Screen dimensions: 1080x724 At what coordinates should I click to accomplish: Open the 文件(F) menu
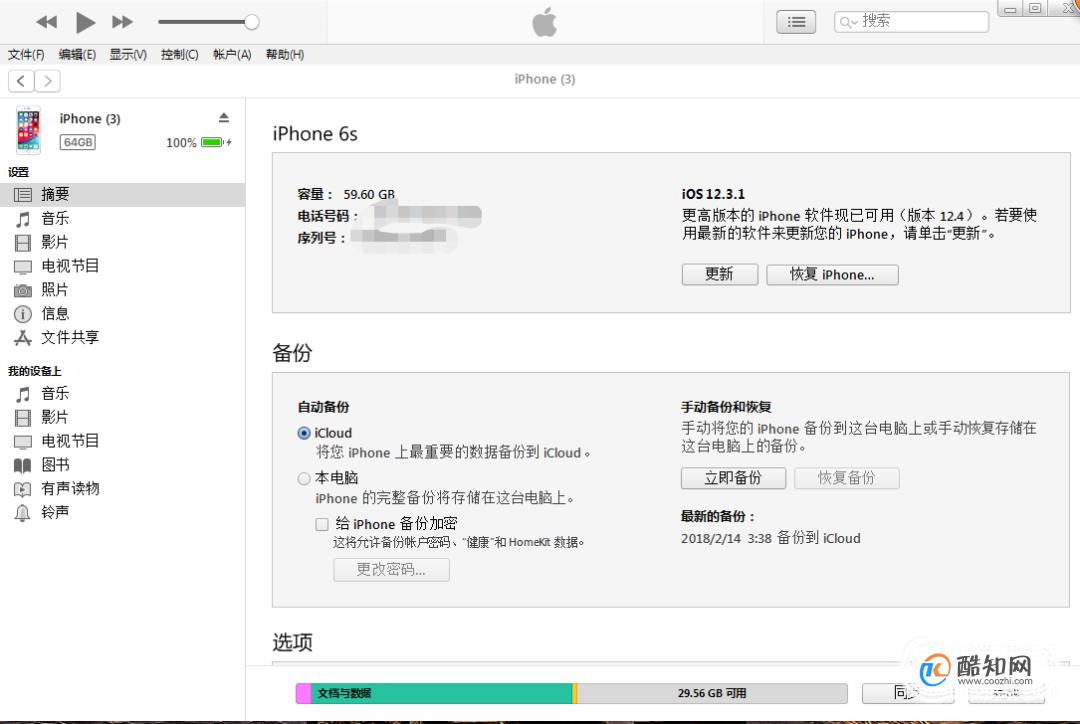tap(26, 54)
